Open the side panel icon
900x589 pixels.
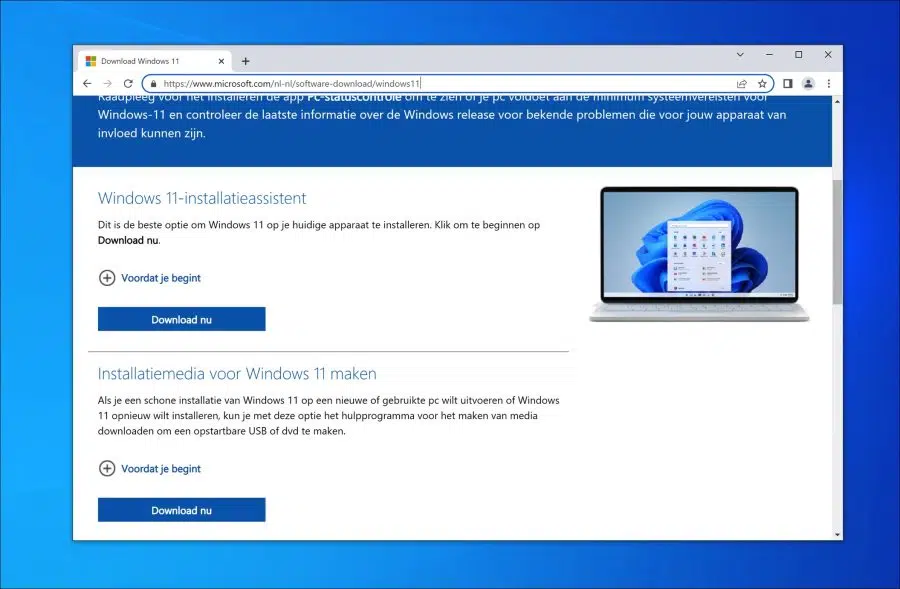(x=788, y=84)
